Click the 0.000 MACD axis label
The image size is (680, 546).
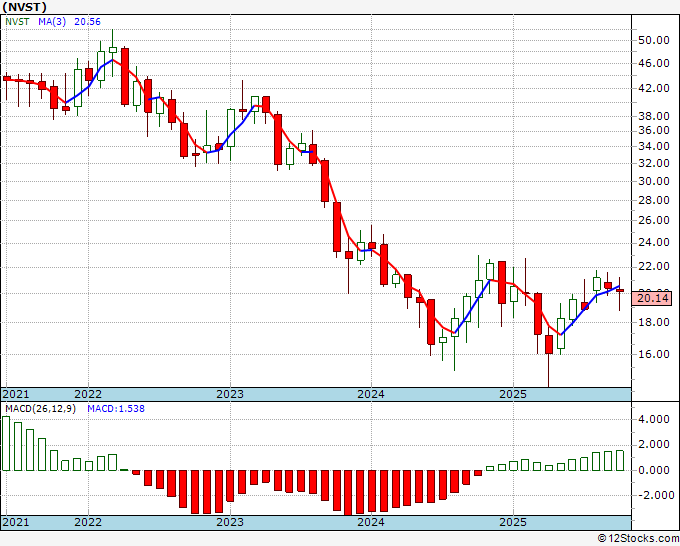[x=654, y=470]
